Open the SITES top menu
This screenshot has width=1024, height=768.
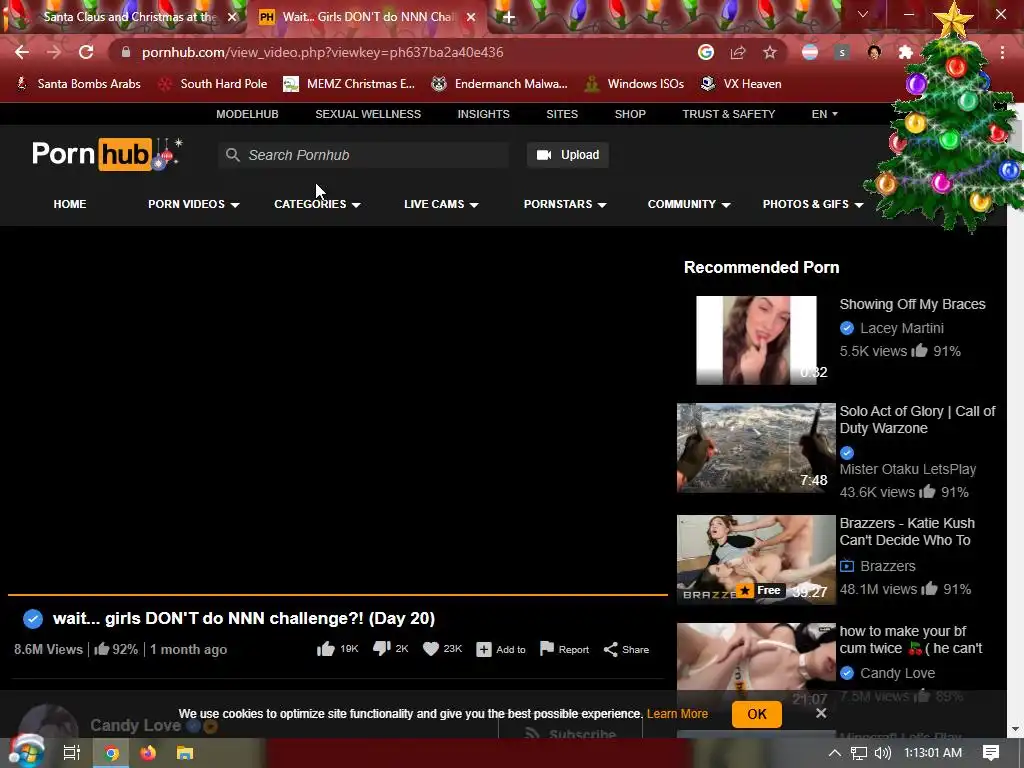click(562, 114)
